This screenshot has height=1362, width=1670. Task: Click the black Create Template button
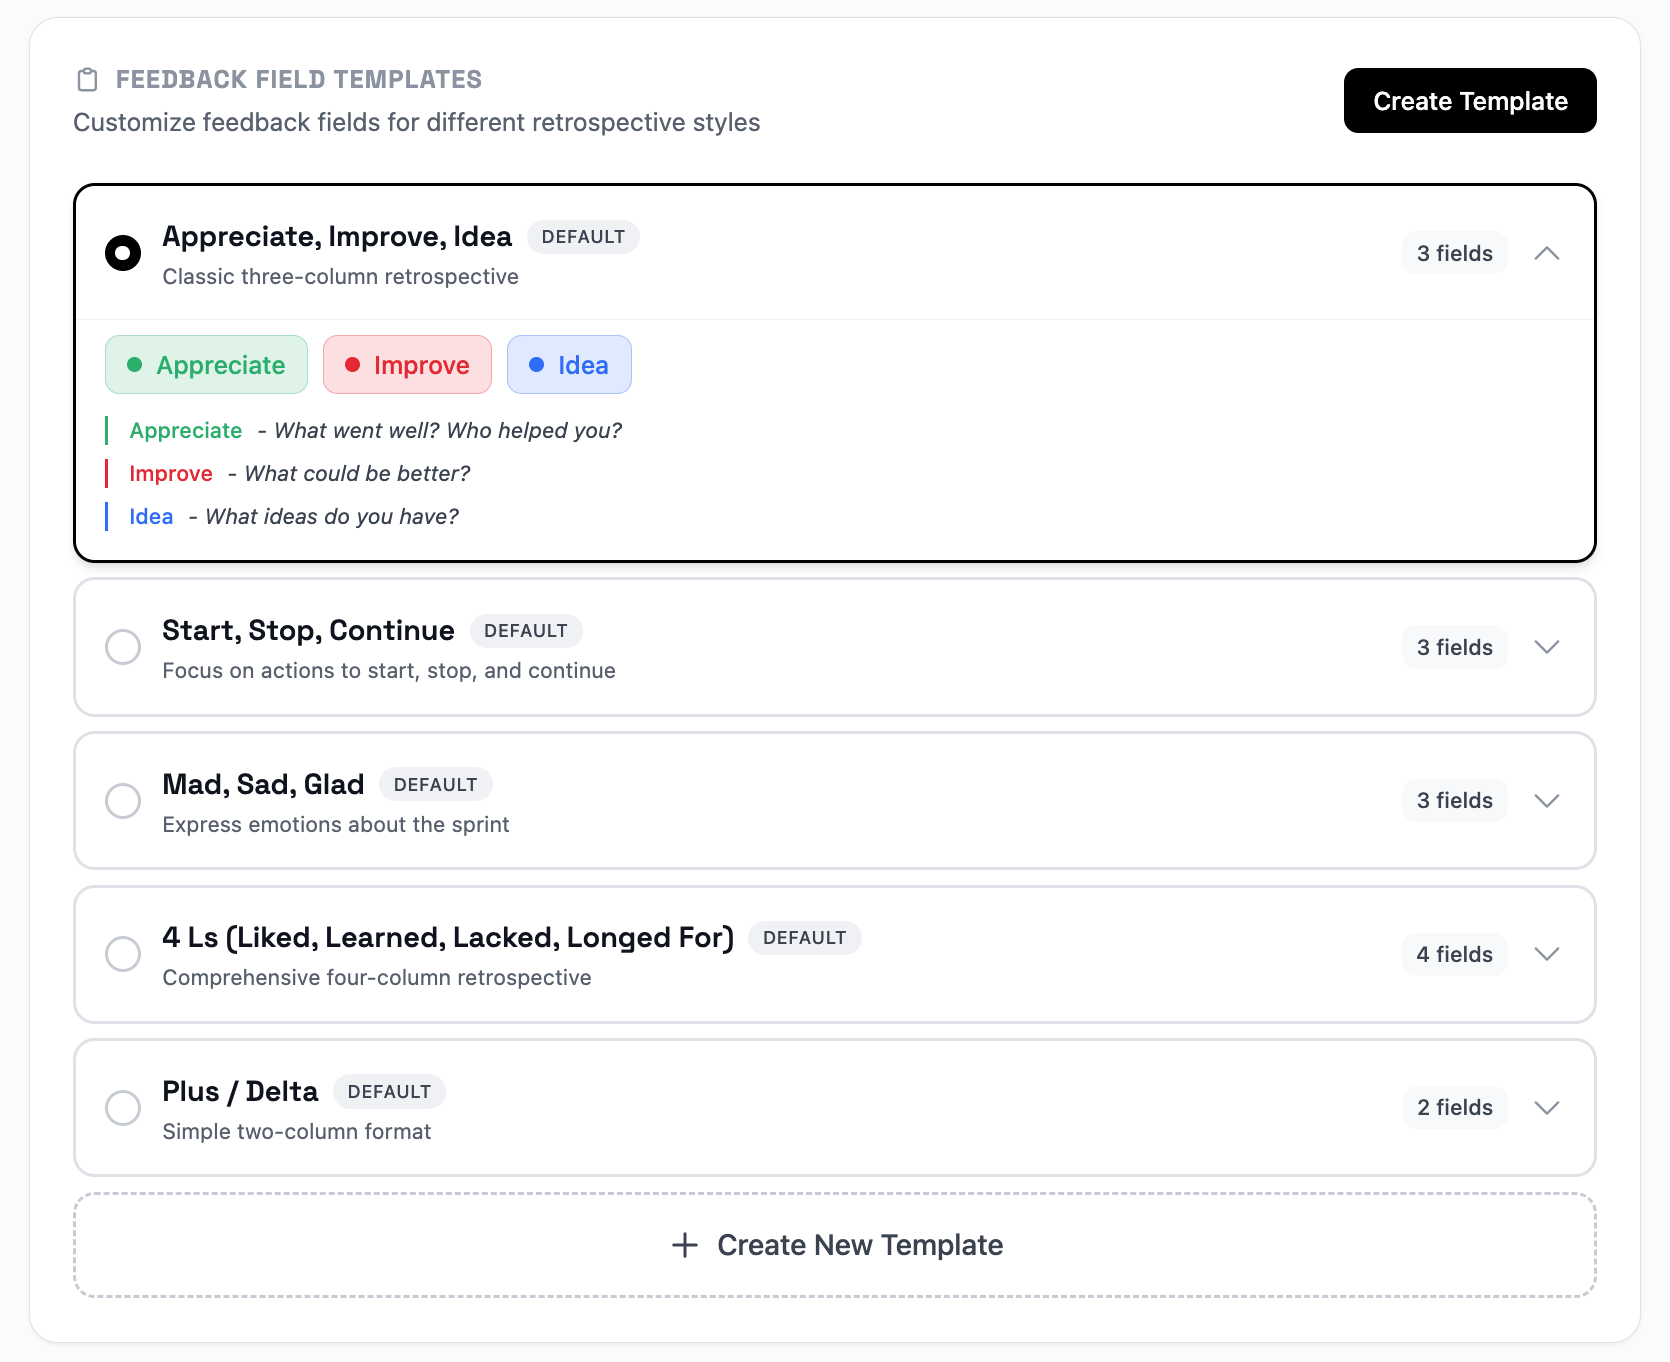click(x=1469, y=101)
